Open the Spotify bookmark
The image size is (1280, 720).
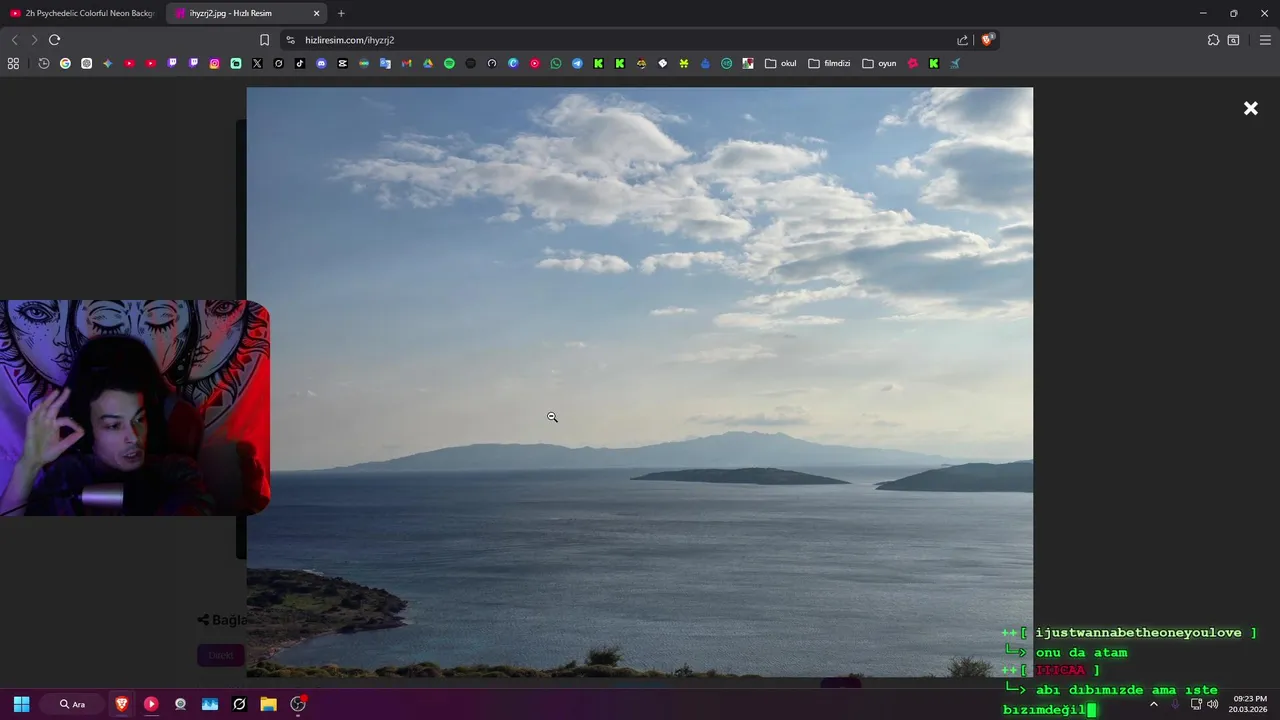point(449,63)
